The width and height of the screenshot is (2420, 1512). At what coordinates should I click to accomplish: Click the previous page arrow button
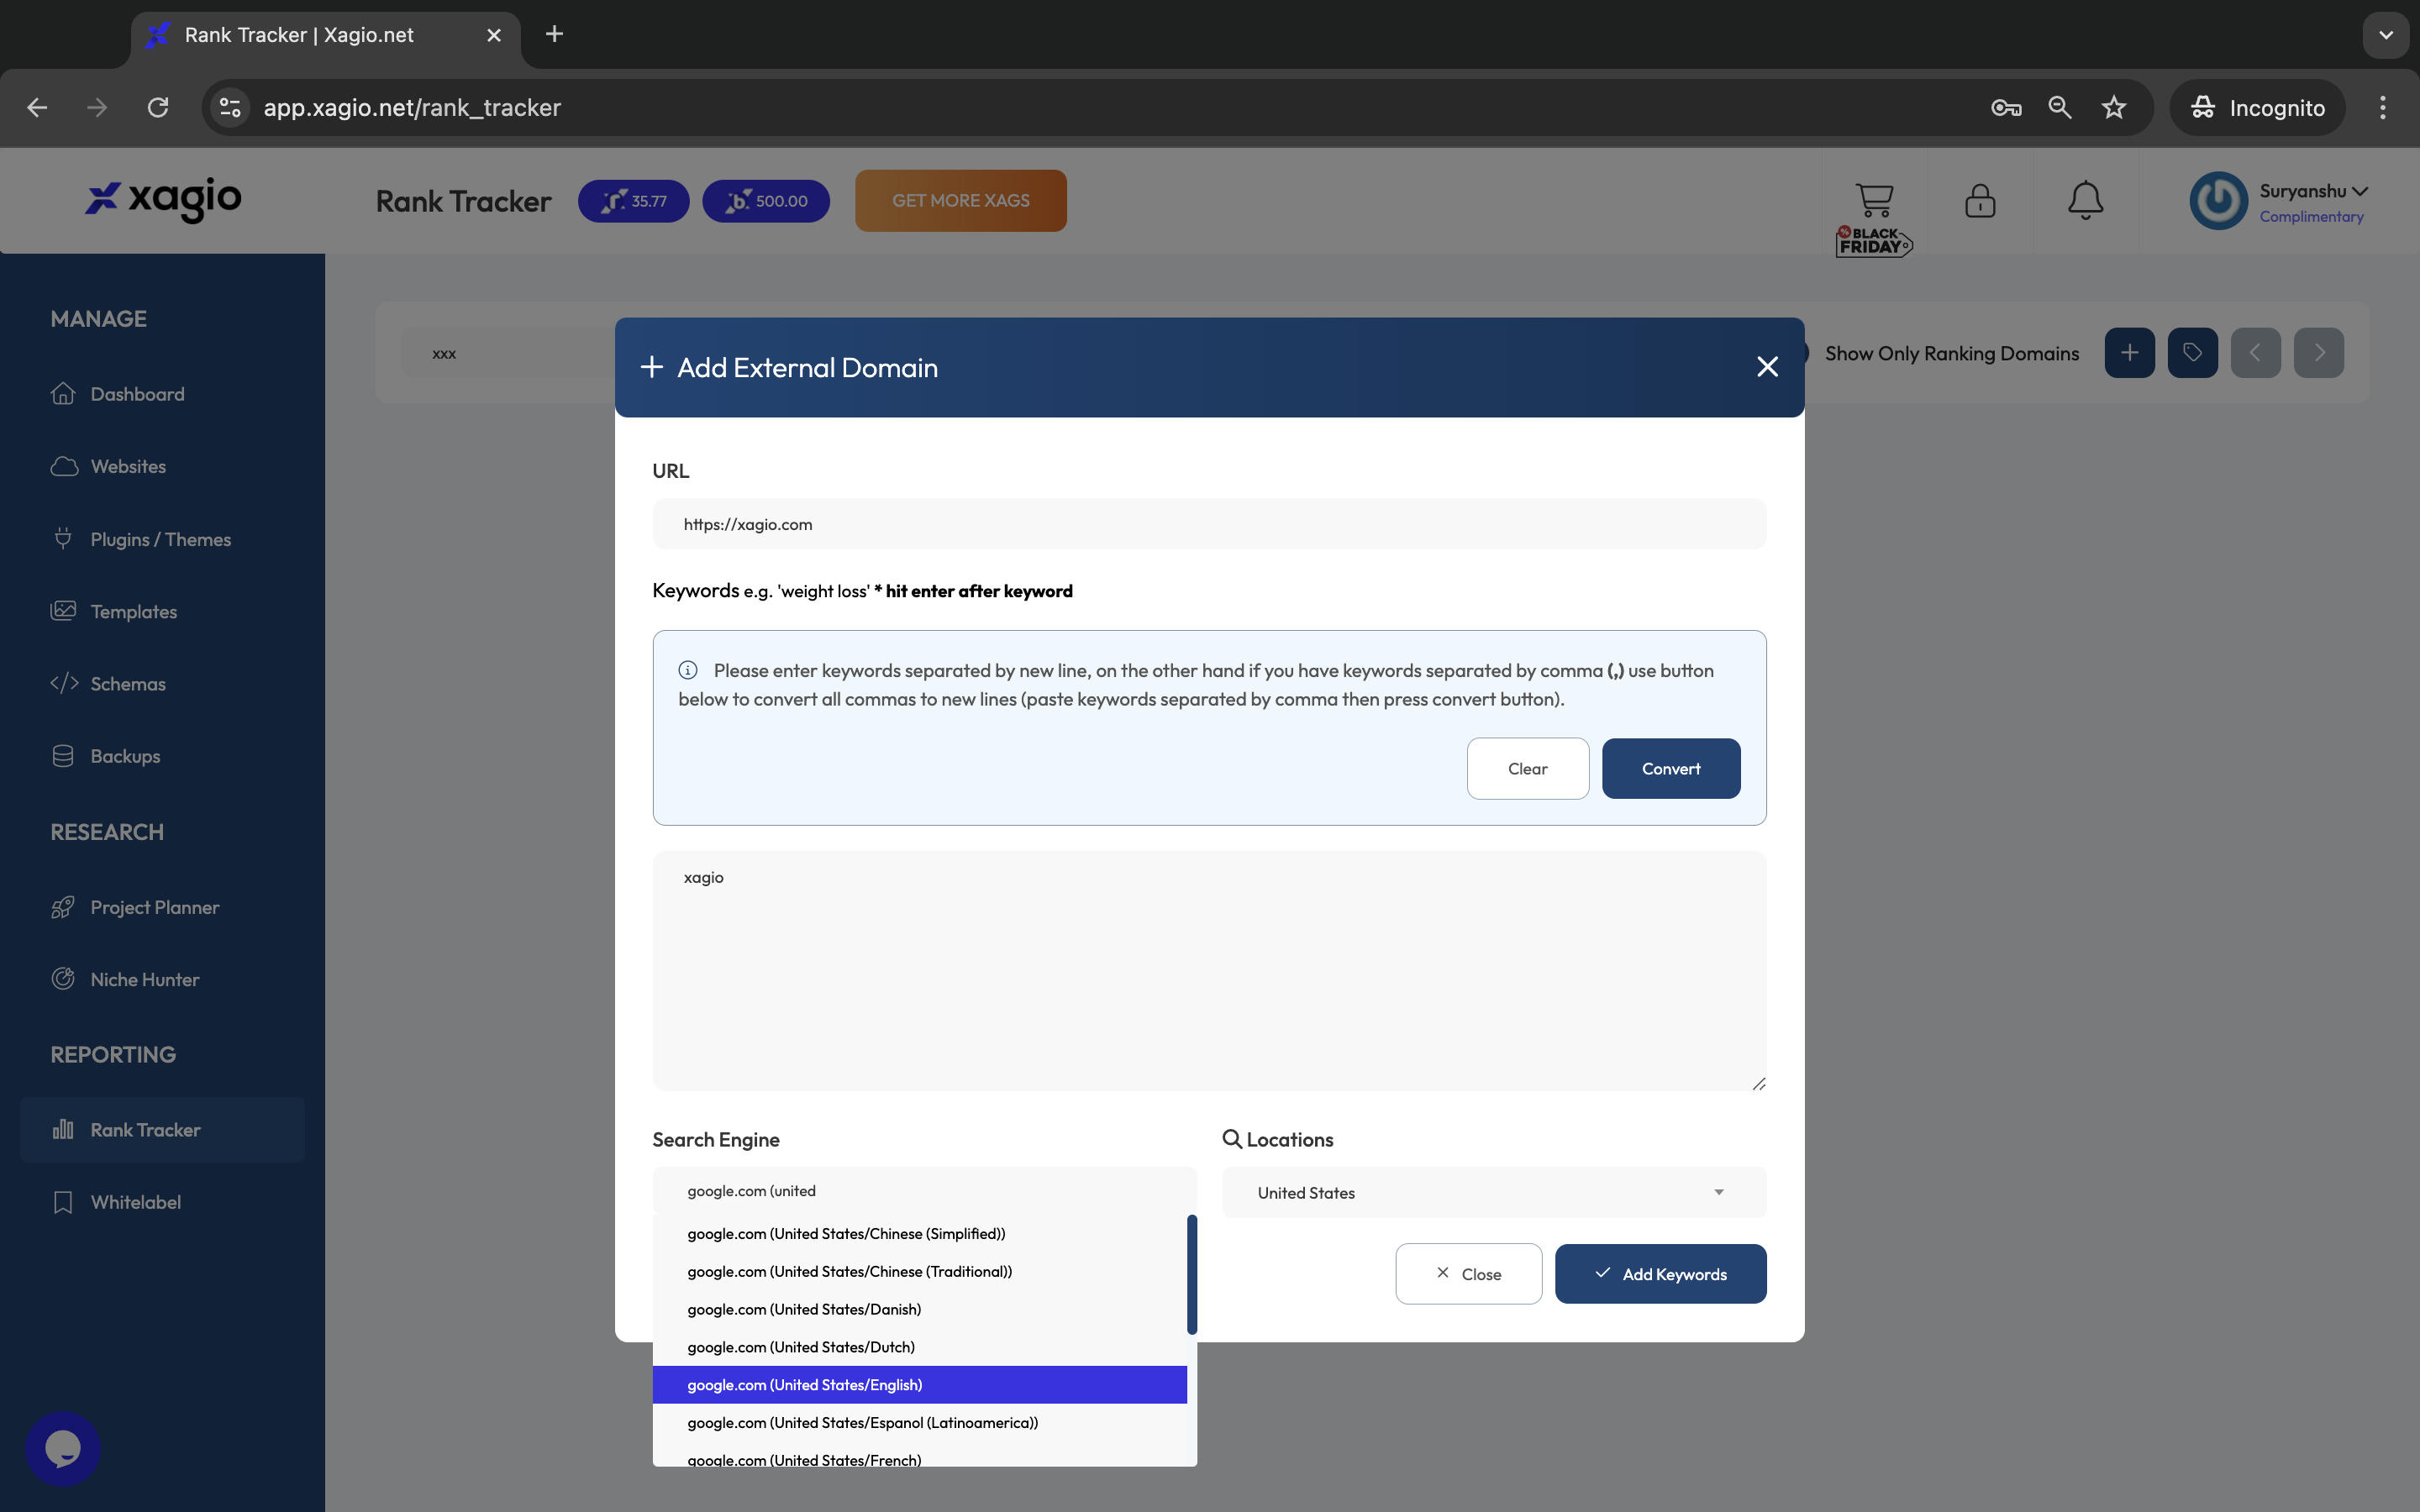tap(2255, 353)
